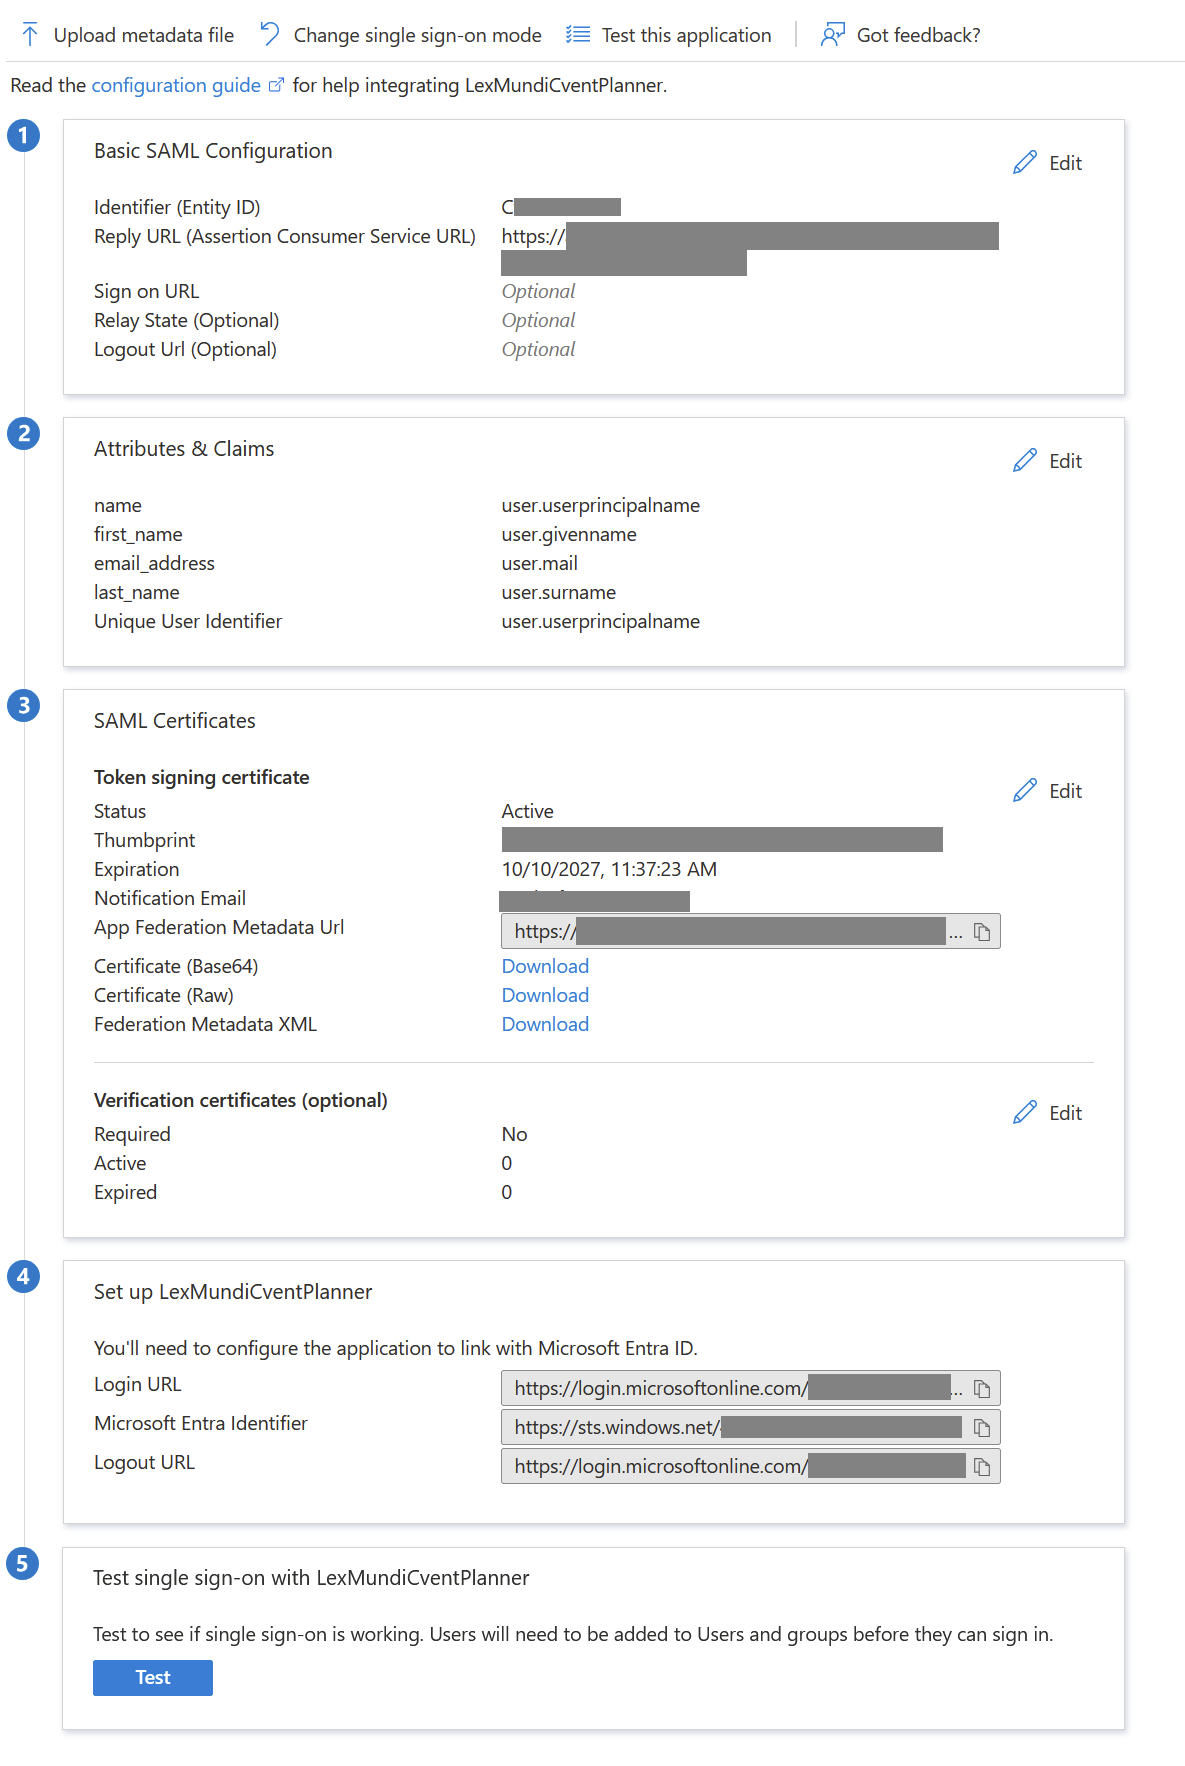The width and height of the screenshot is (1185, 1766).
Task: Copy the Login URL
Action: point(982,1389)
